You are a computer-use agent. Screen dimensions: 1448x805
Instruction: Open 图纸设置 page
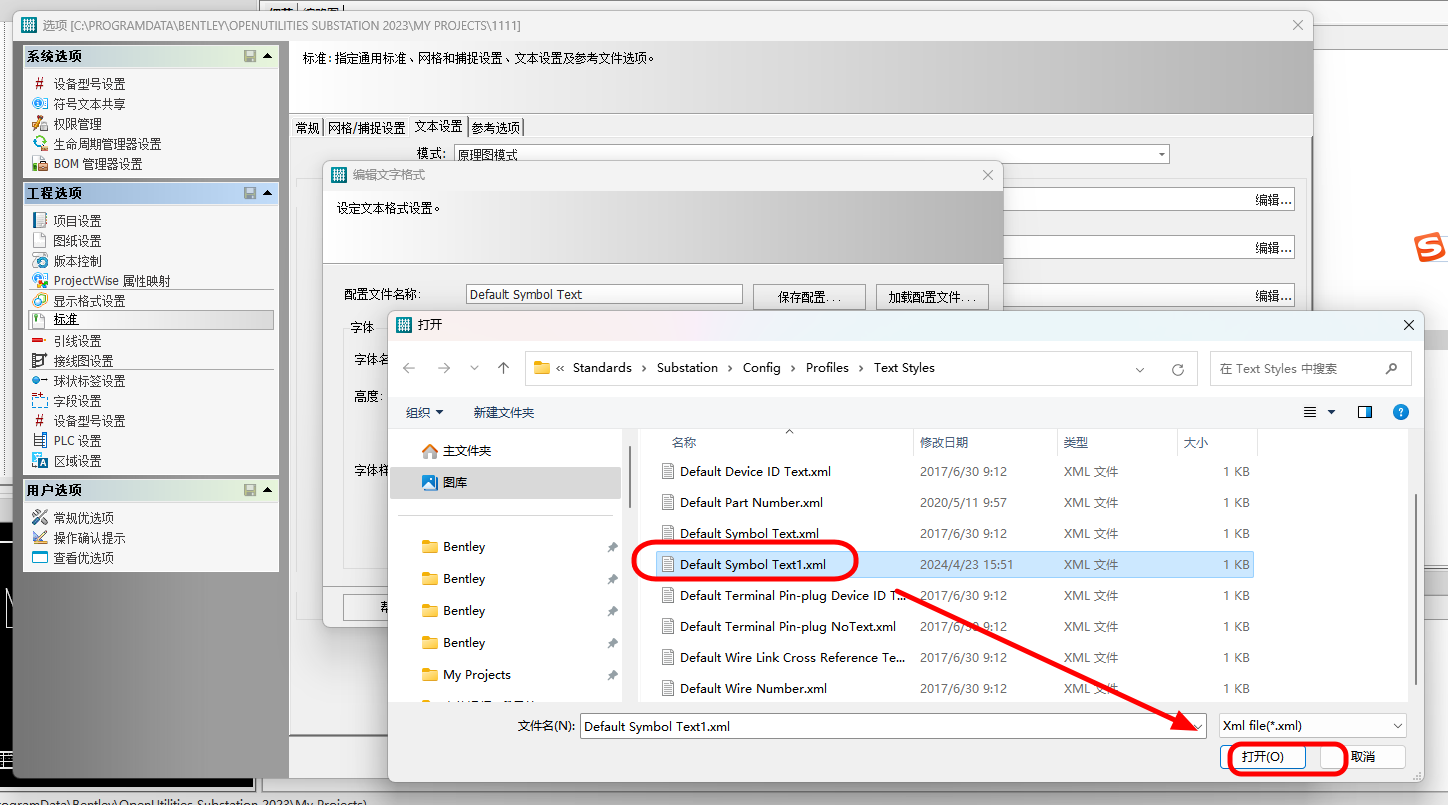point(77,241)
